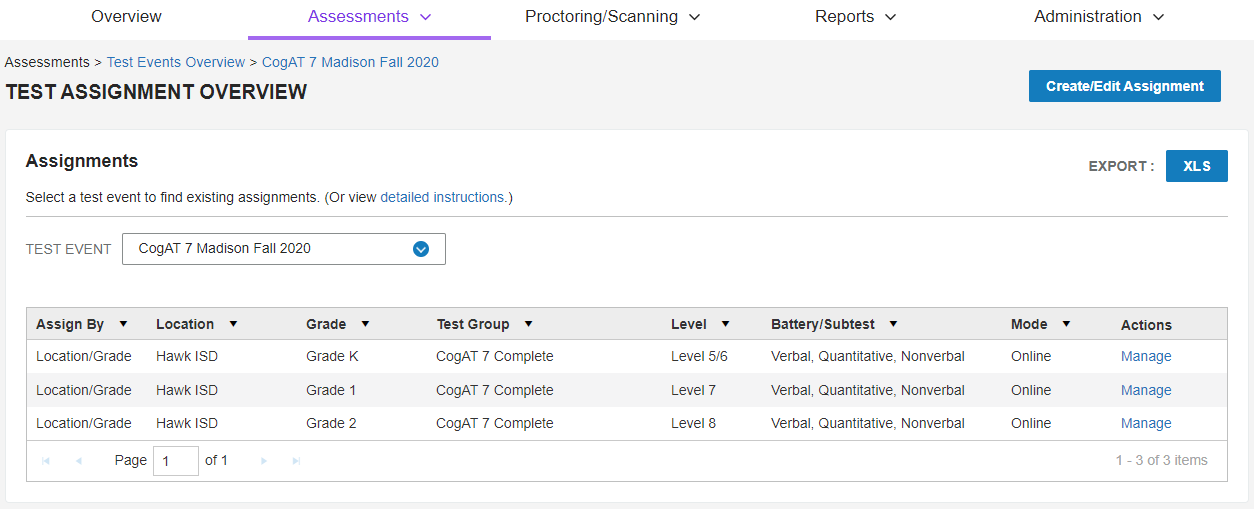Image resolution: width=1254 pixels, height=509 pixels.
Task: Open the Reports menu
Action: 855,17
